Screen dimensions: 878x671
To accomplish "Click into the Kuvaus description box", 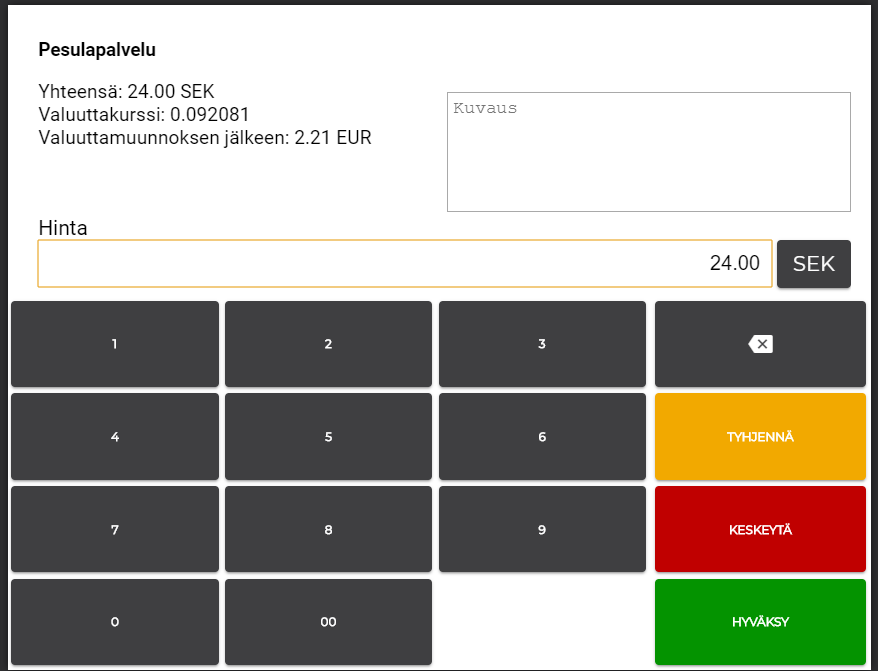I will pyautogui.click(x=648, y=152).
